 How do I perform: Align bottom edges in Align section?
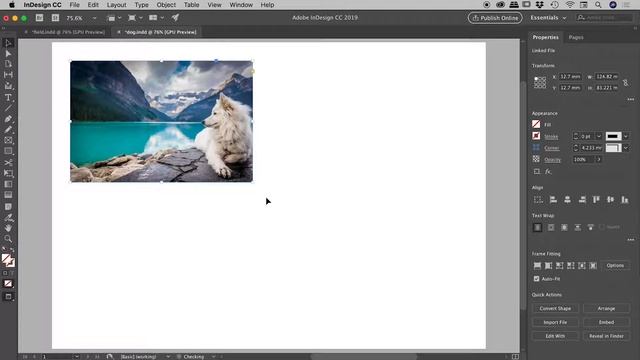coord(625,200)
